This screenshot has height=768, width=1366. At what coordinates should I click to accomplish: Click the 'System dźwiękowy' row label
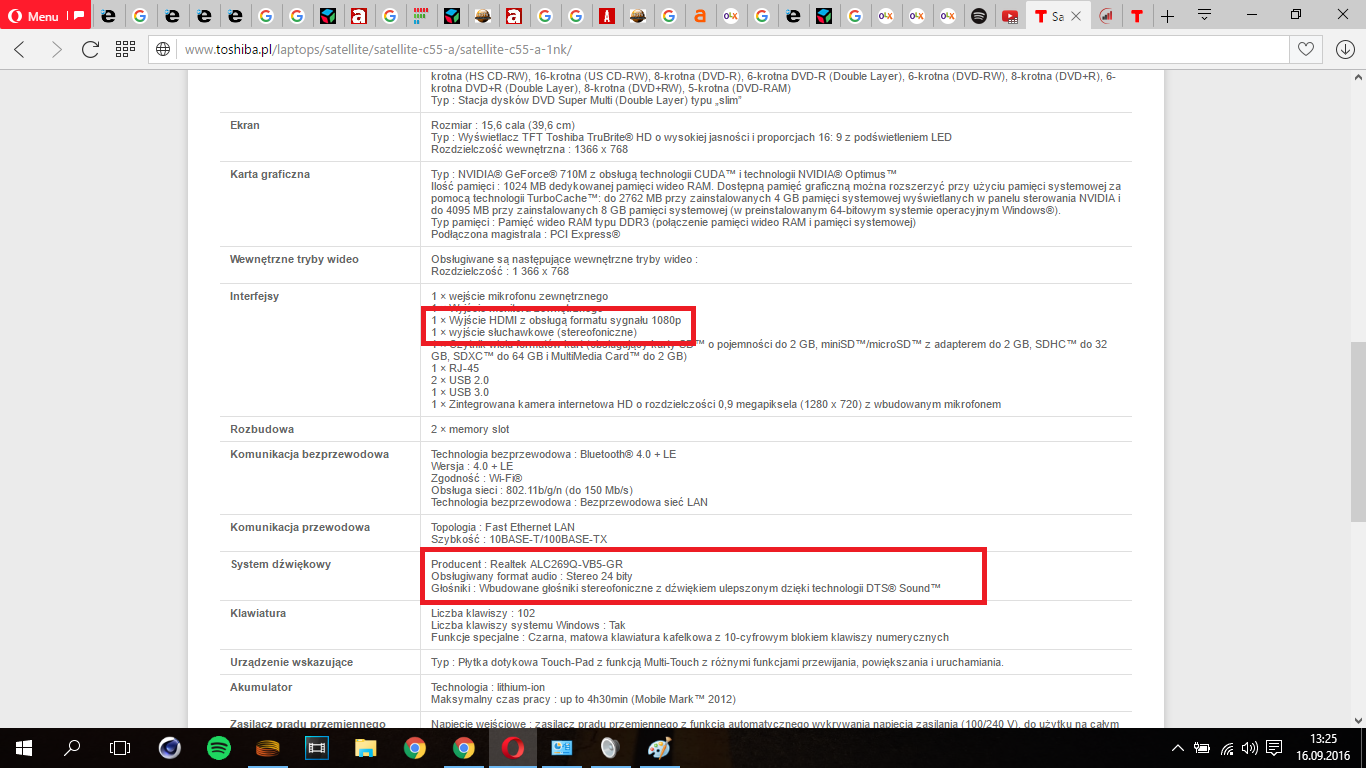tap(280, 564)
